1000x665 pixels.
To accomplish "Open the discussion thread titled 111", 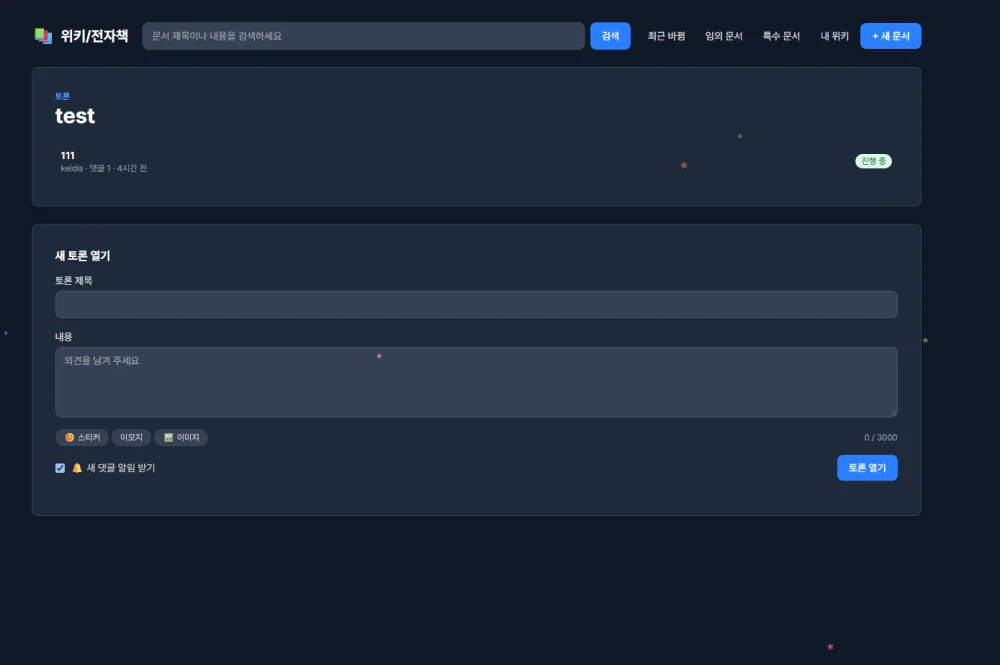I will (68, 156).
